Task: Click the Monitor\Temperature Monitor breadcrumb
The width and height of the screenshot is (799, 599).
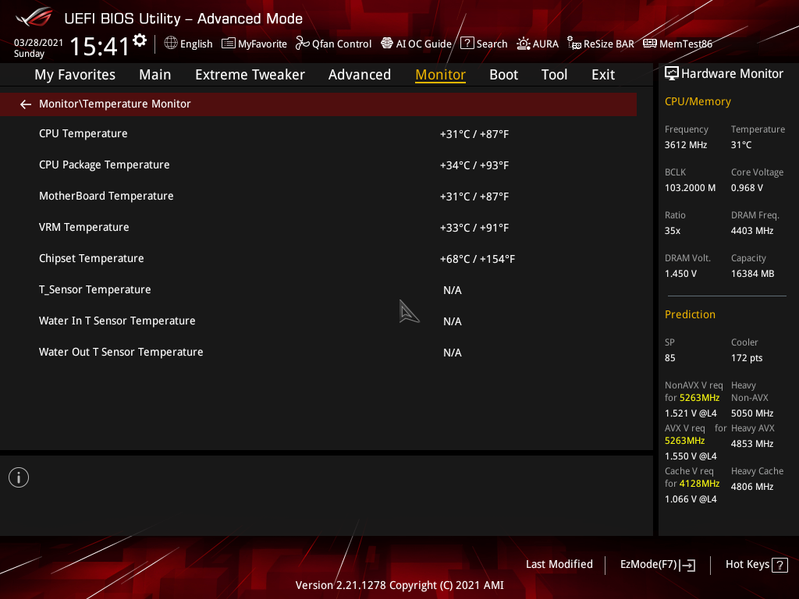Action: [115, 104]
